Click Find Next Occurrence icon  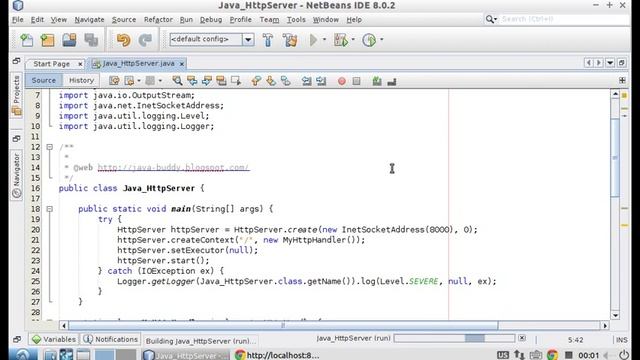(x=207, y=81)
